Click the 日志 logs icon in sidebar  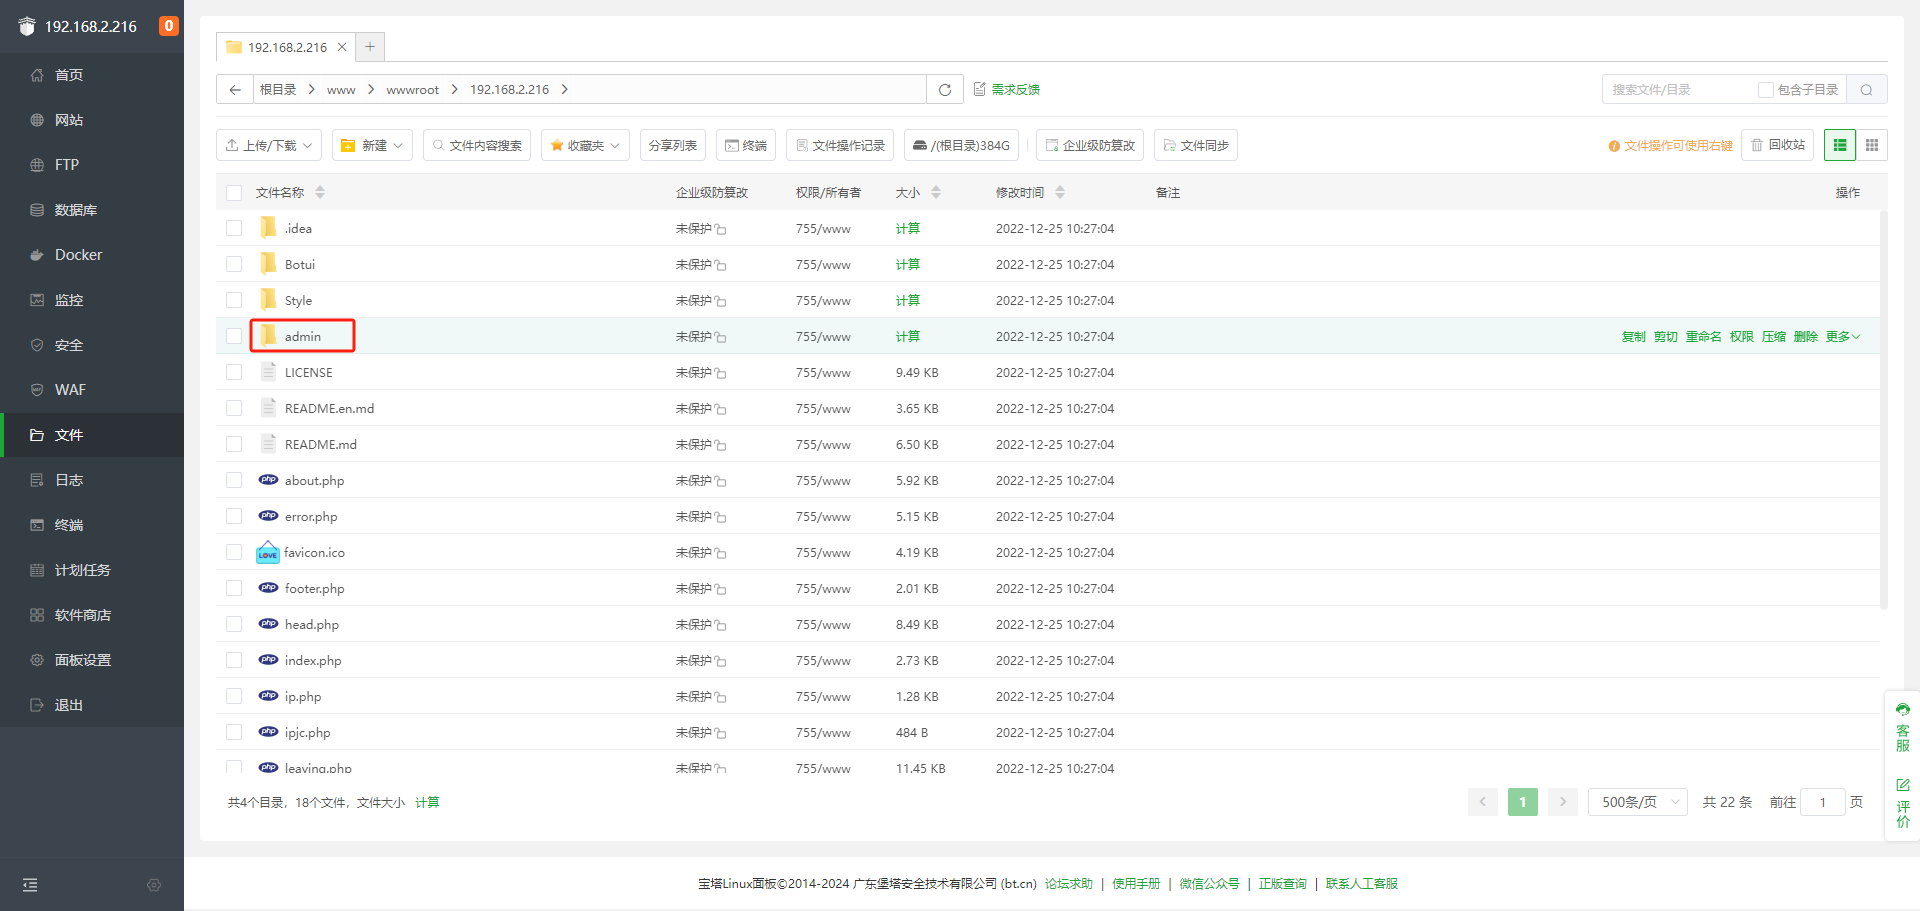(x=37, y=480)
